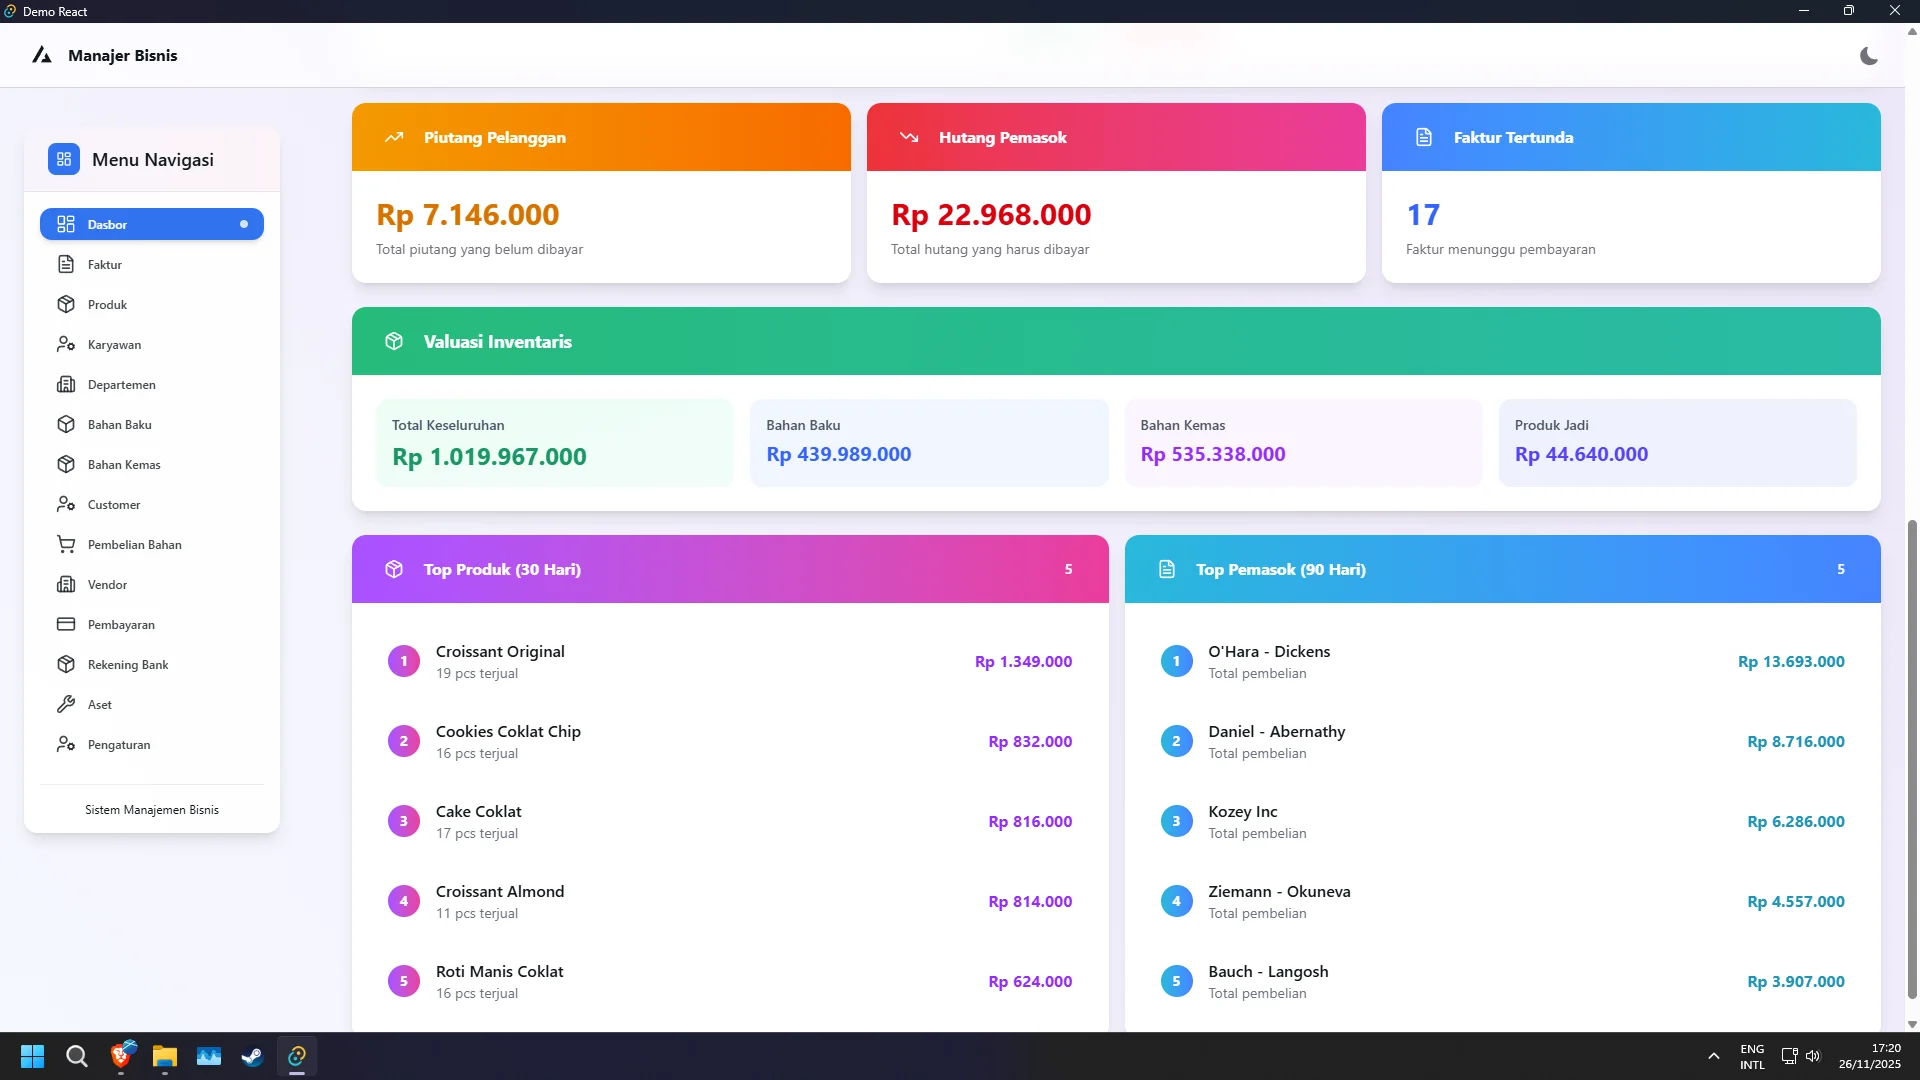Select the Produk box icon
The height and width of the screenshot is (1080, 1920).
tap(66, 304)
